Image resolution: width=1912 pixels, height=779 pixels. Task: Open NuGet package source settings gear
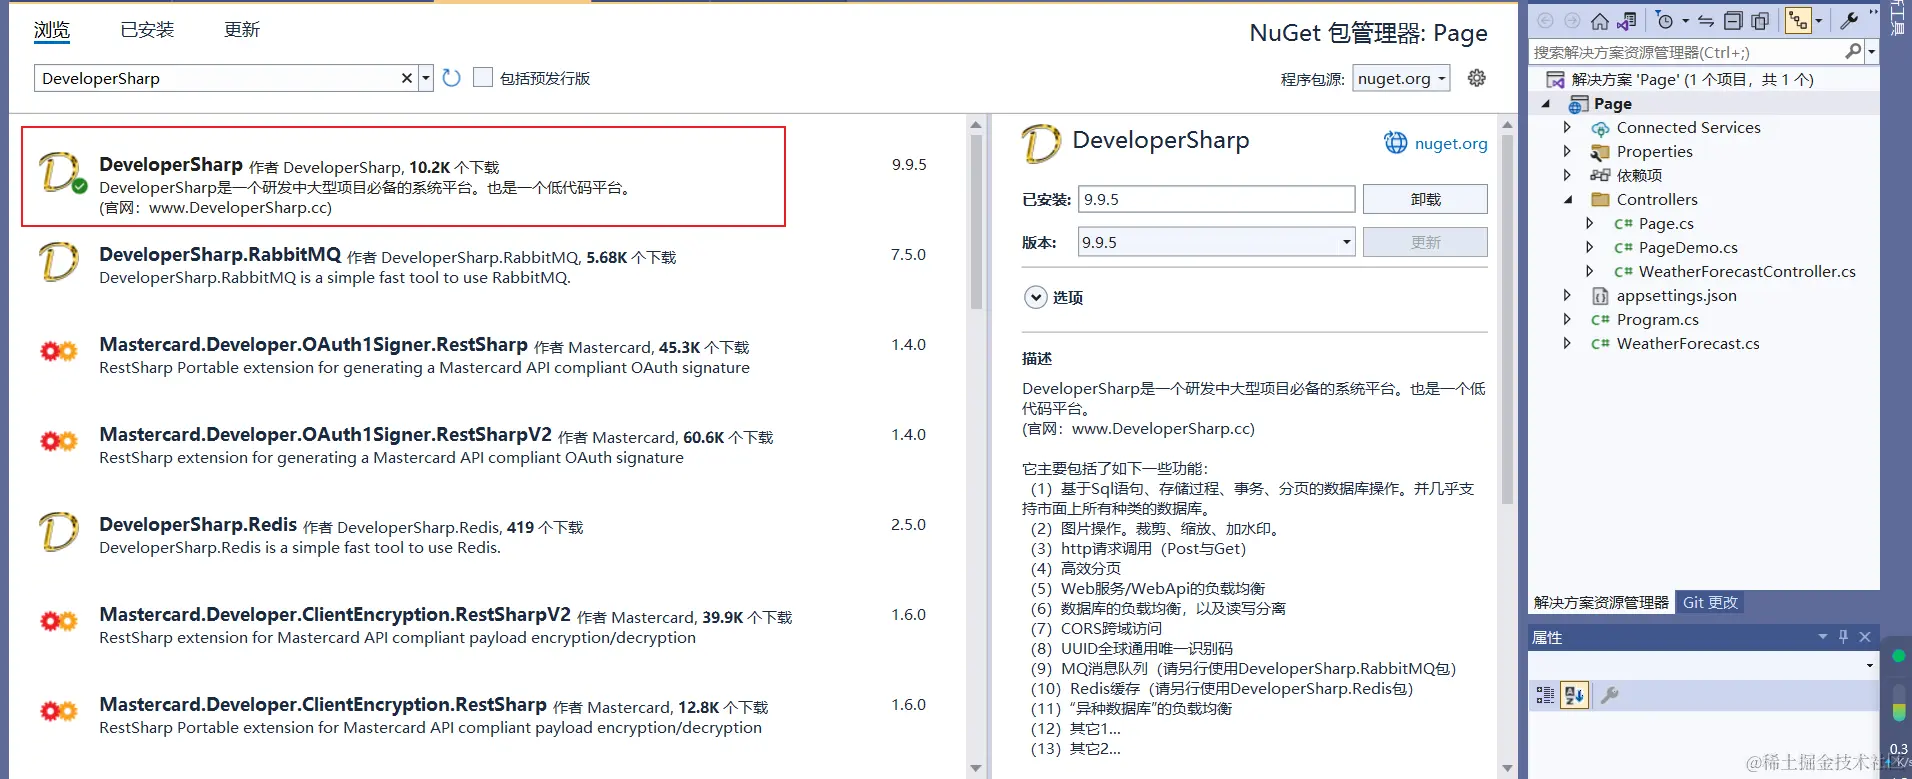tap(1476, 78)
